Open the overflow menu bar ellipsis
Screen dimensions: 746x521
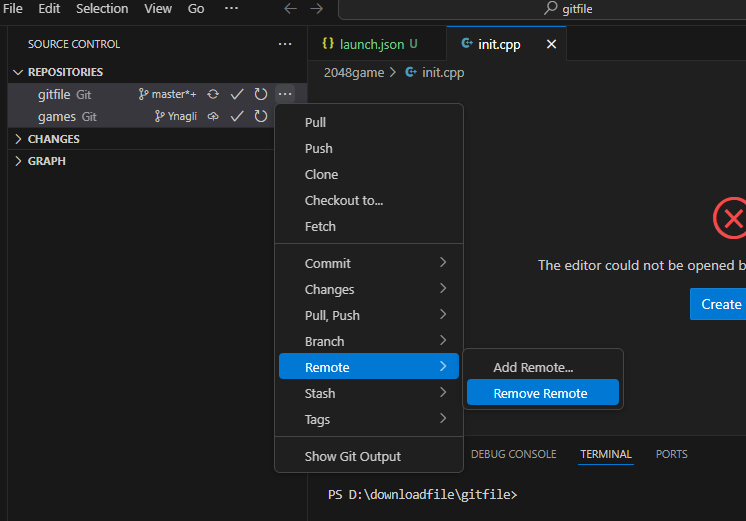coord(231,9)
